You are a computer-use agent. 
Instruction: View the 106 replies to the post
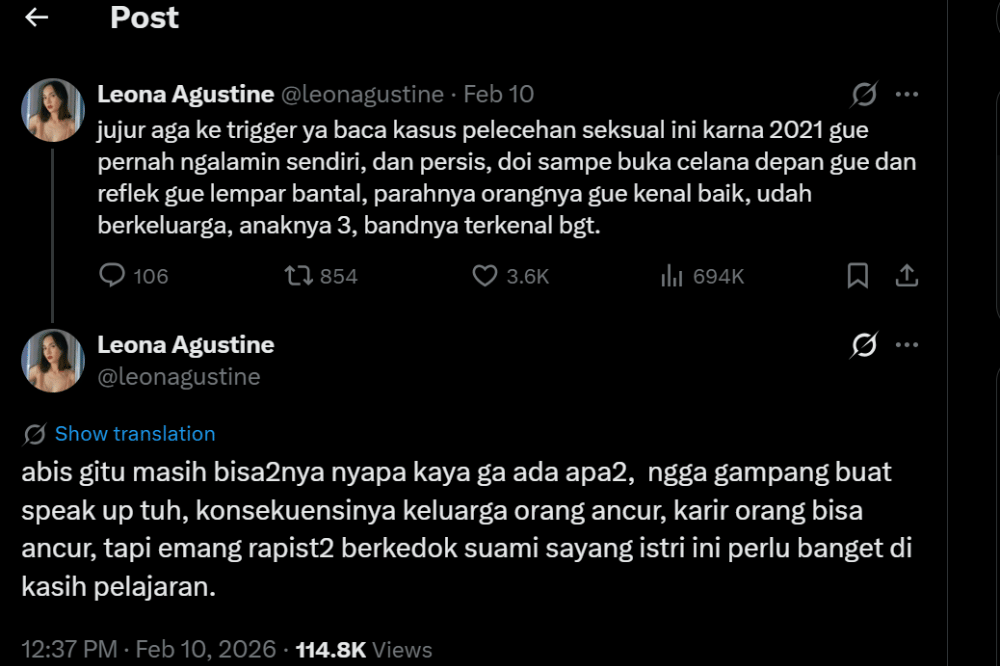point(132,275)
